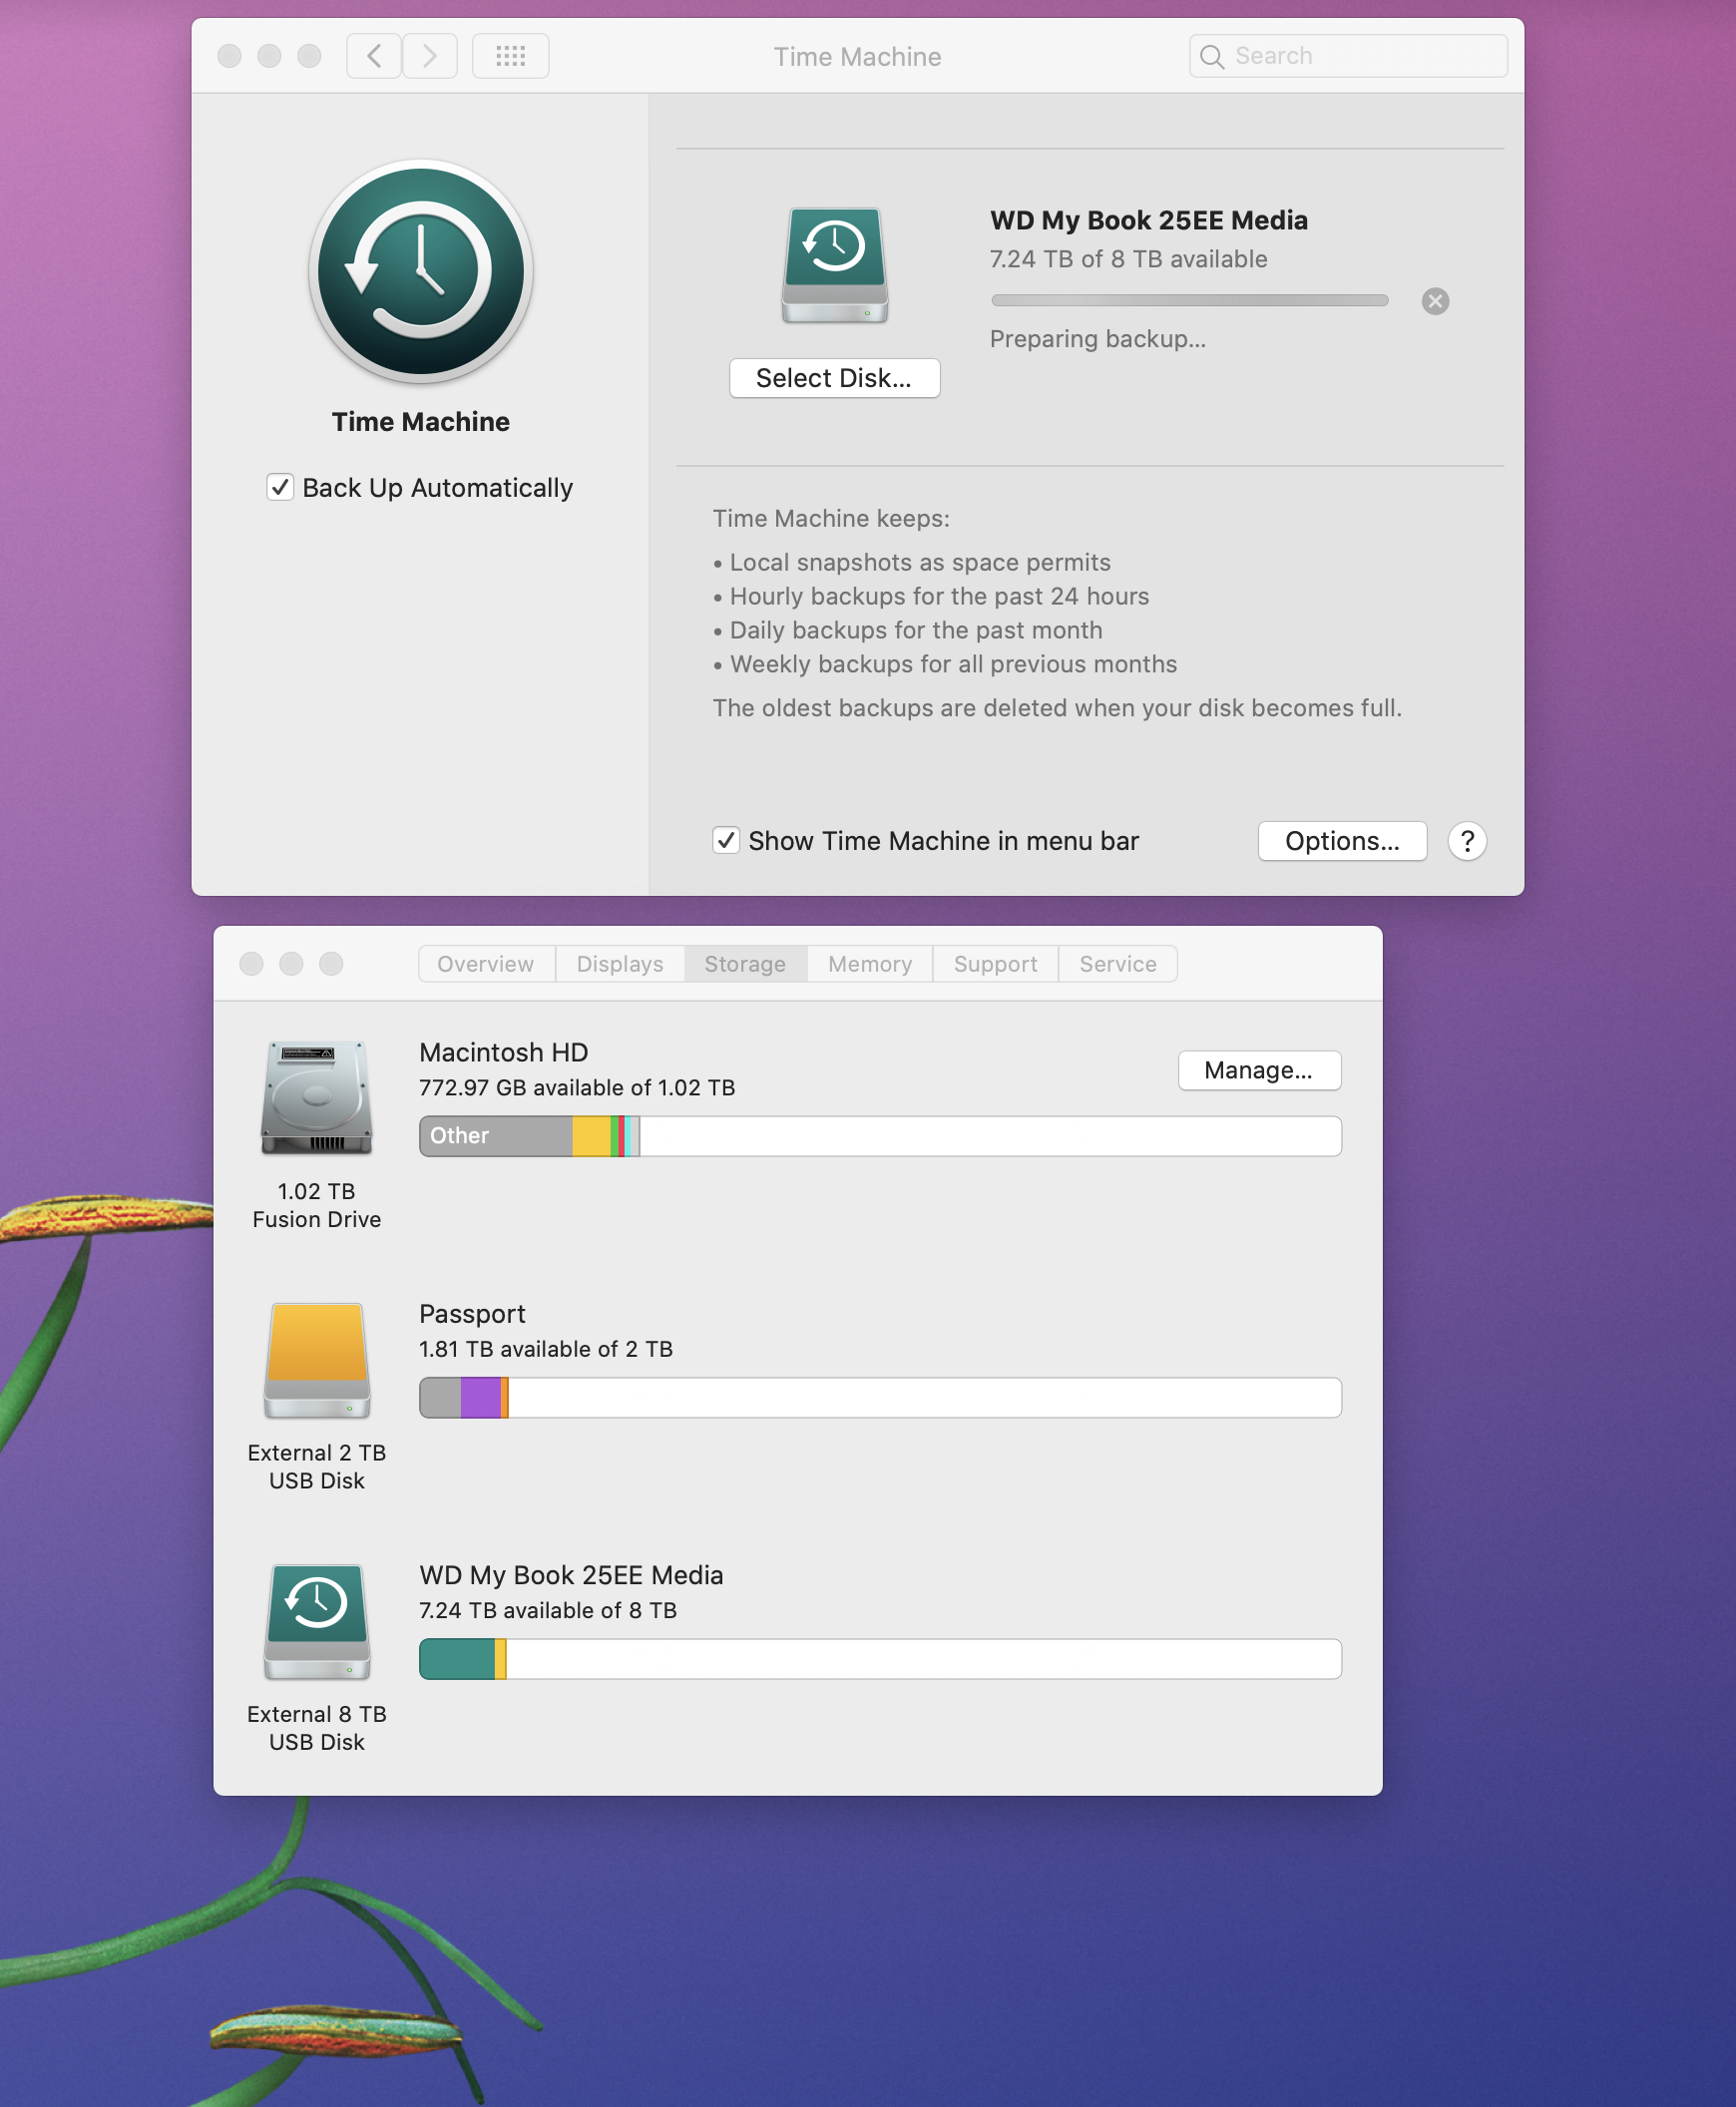Click 'Daily backups for the past month' line
The height and width of the screenshot is (2107, 1736).
point(916,630)
